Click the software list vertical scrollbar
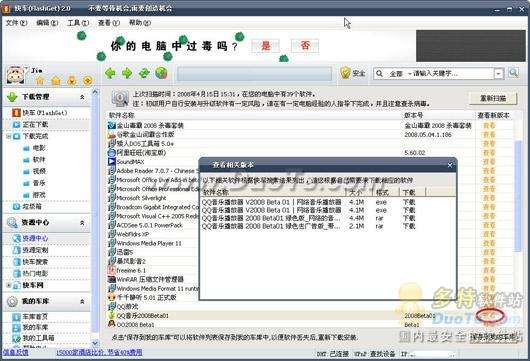The height and width of the screenshot is (361, 530). pos(517,196)
